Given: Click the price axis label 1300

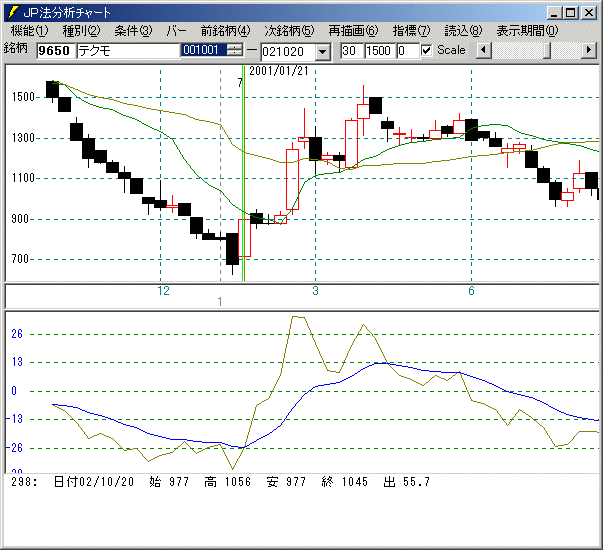Looking at the screenshot, I should click(x=23, y=138).
